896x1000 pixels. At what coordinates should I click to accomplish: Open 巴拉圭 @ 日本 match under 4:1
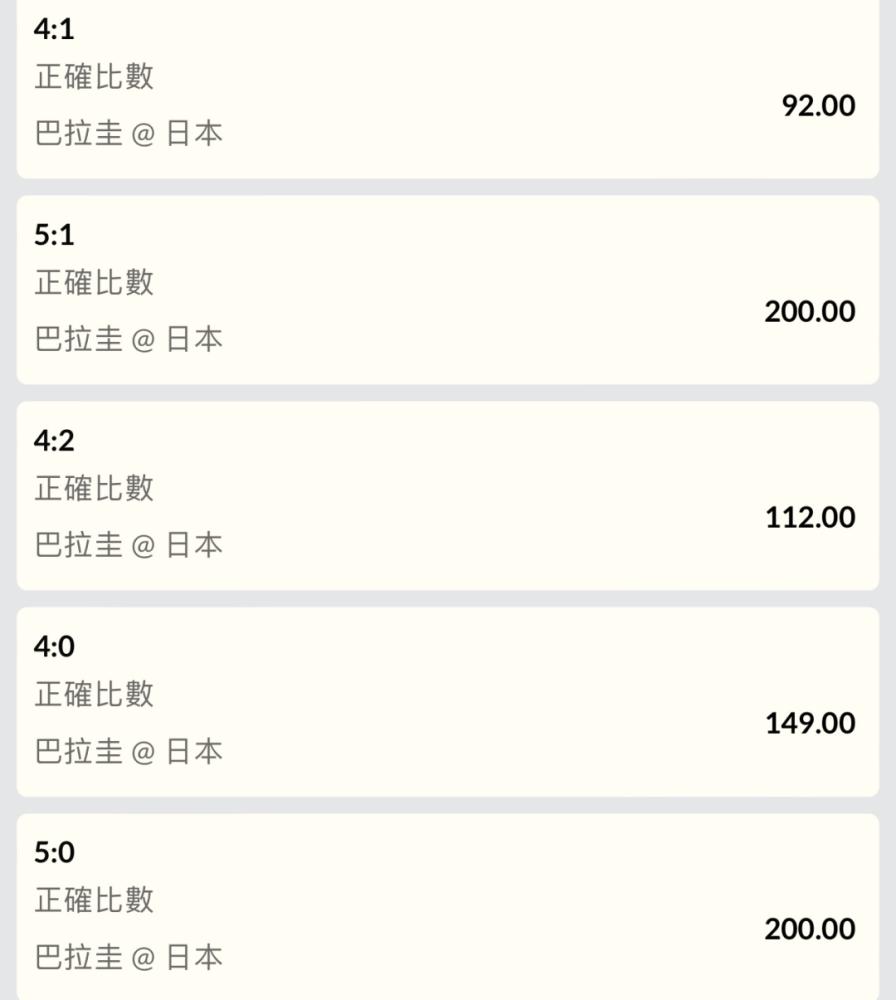pyautogui.click(x=128, y=134)
